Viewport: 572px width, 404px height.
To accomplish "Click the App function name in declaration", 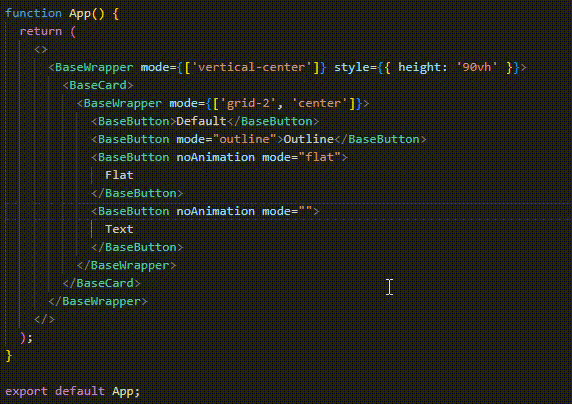I will pos(80,14).
